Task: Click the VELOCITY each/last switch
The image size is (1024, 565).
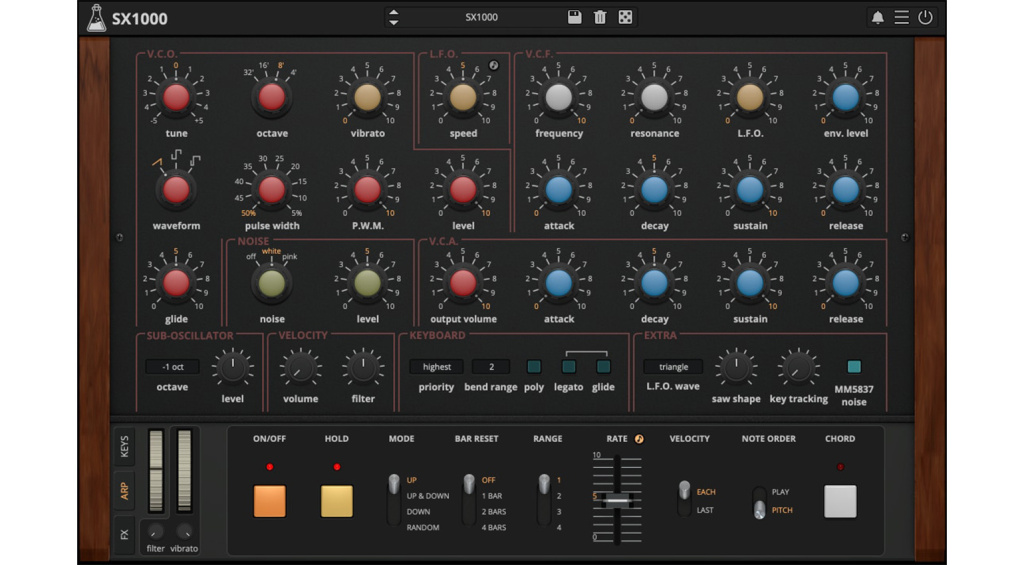Action: [684, 500]
